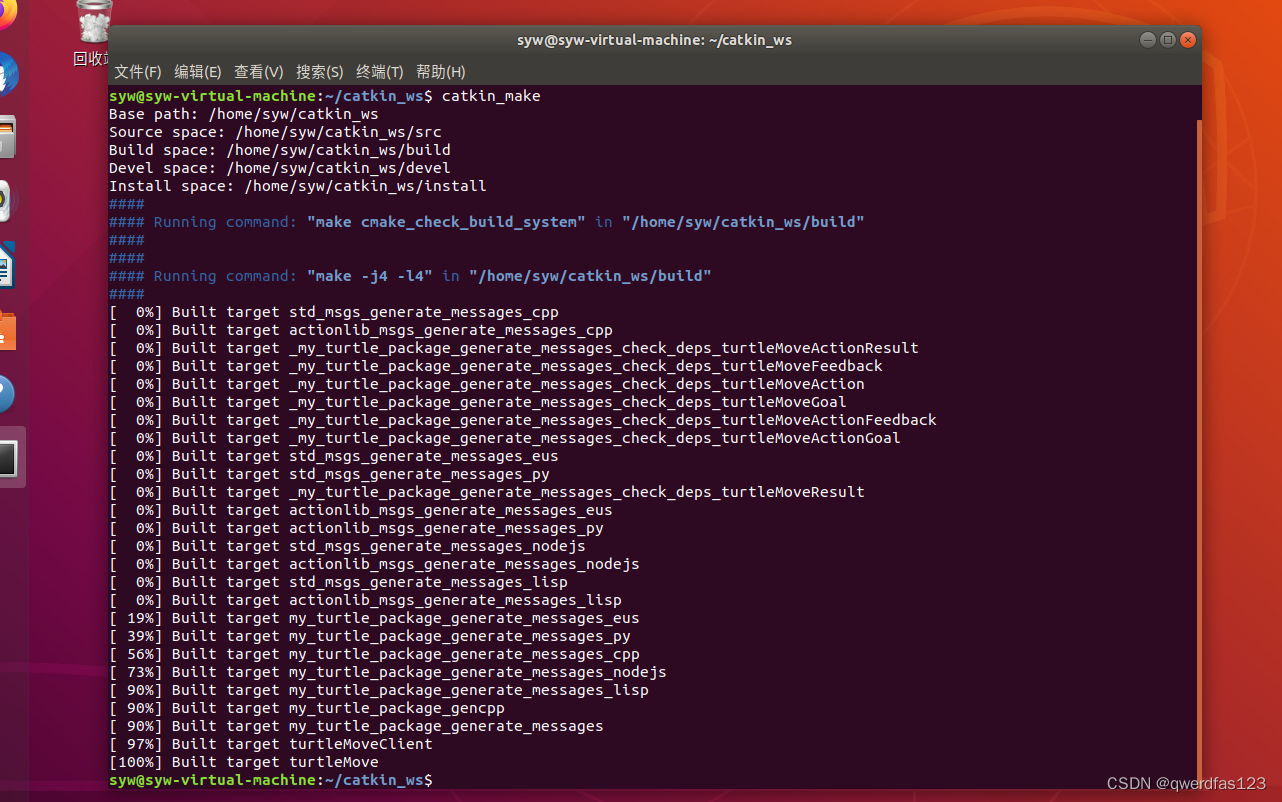
Task: Click 'Install space' output line
Action: point(298,186)
